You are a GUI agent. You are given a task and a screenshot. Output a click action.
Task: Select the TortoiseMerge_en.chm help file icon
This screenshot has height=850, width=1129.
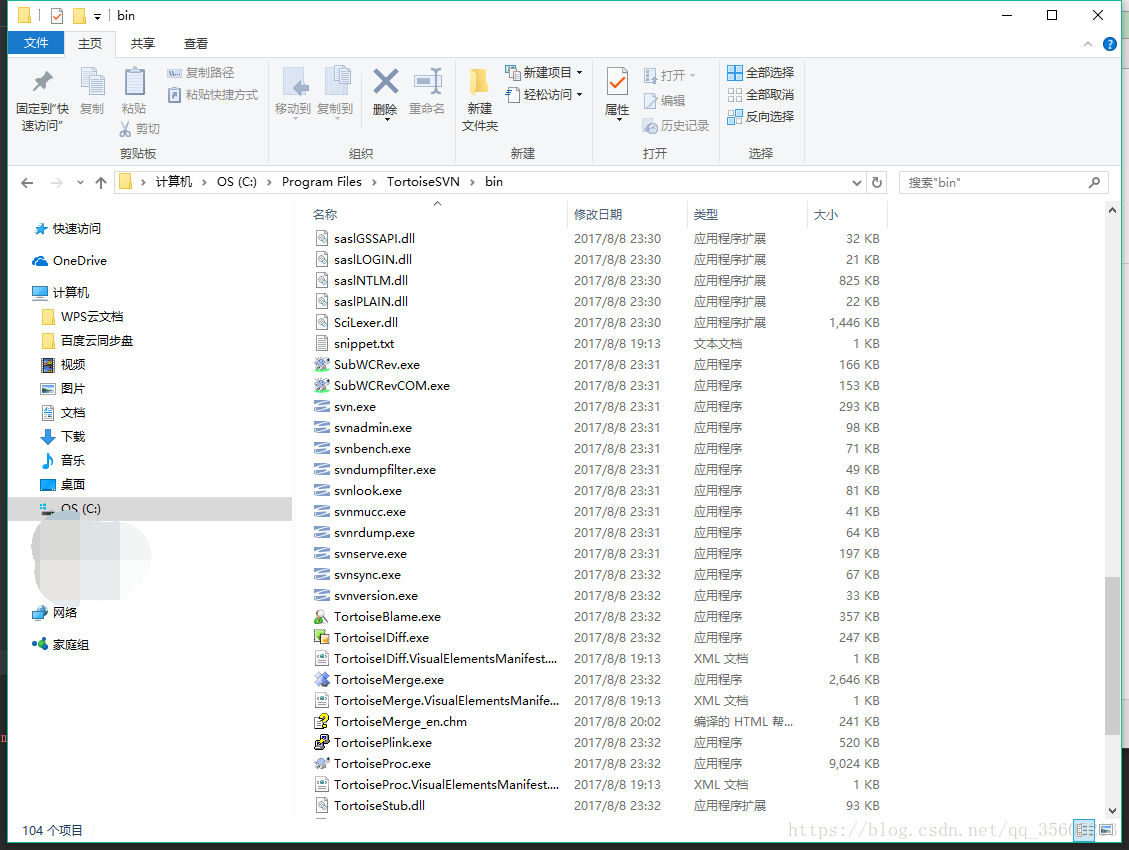(x=322, y=722)
